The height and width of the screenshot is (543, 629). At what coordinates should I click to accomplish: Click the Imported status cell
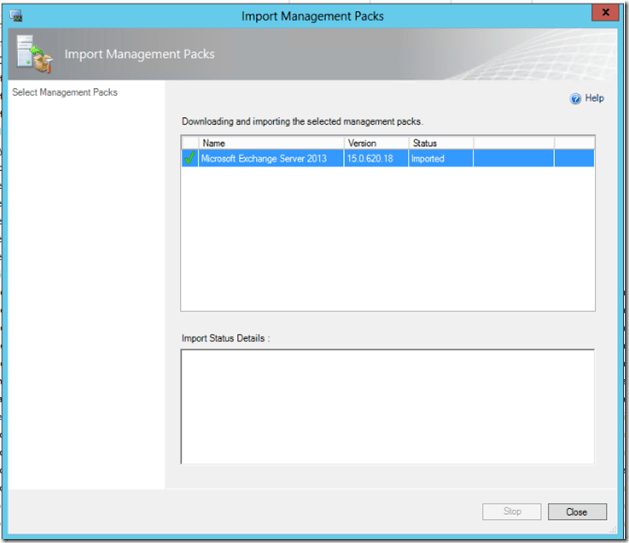coord(428,158)
